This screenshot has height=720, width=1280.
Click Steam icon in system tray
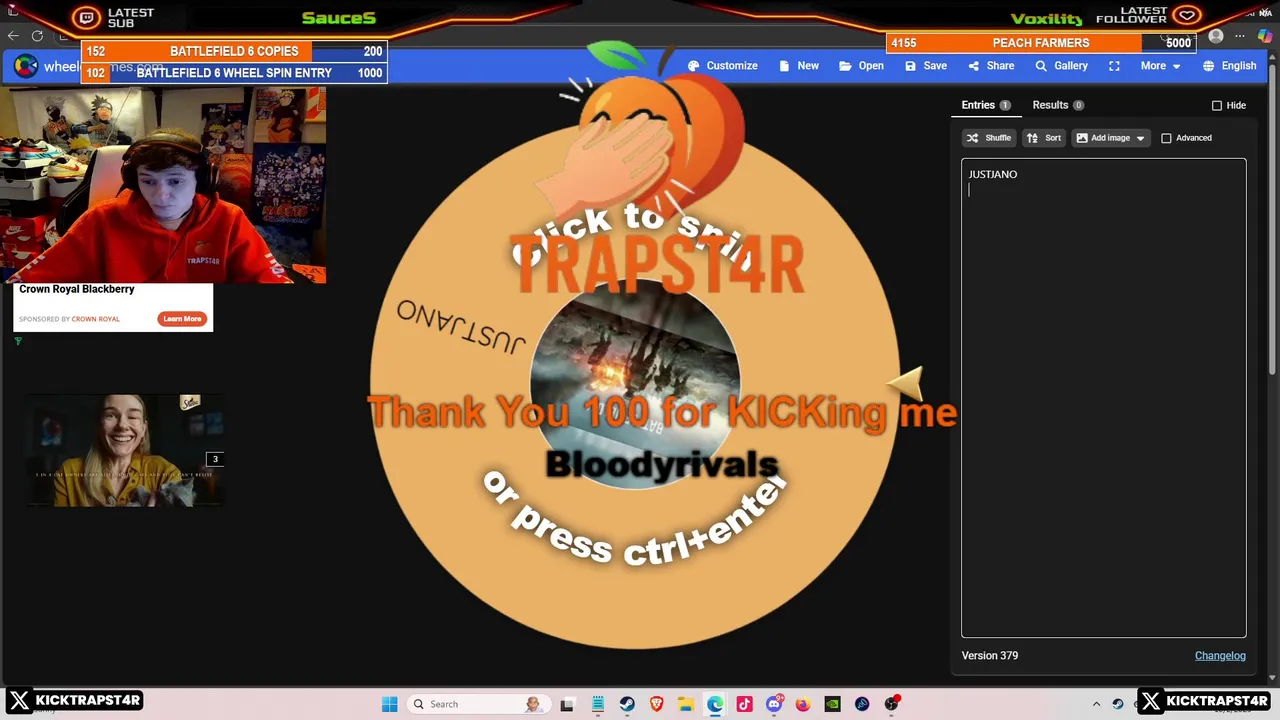point(1118,704)
